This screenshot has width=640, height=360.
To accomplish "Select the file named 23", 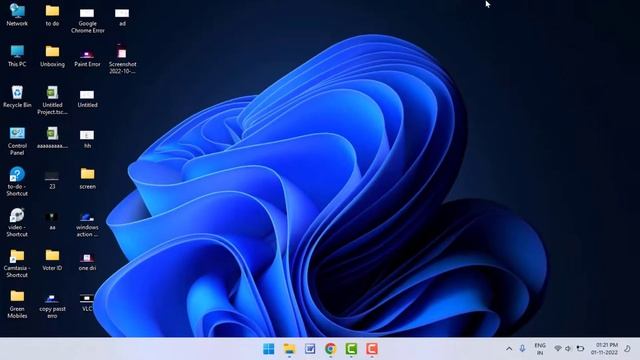I will [x=52, y=180].
